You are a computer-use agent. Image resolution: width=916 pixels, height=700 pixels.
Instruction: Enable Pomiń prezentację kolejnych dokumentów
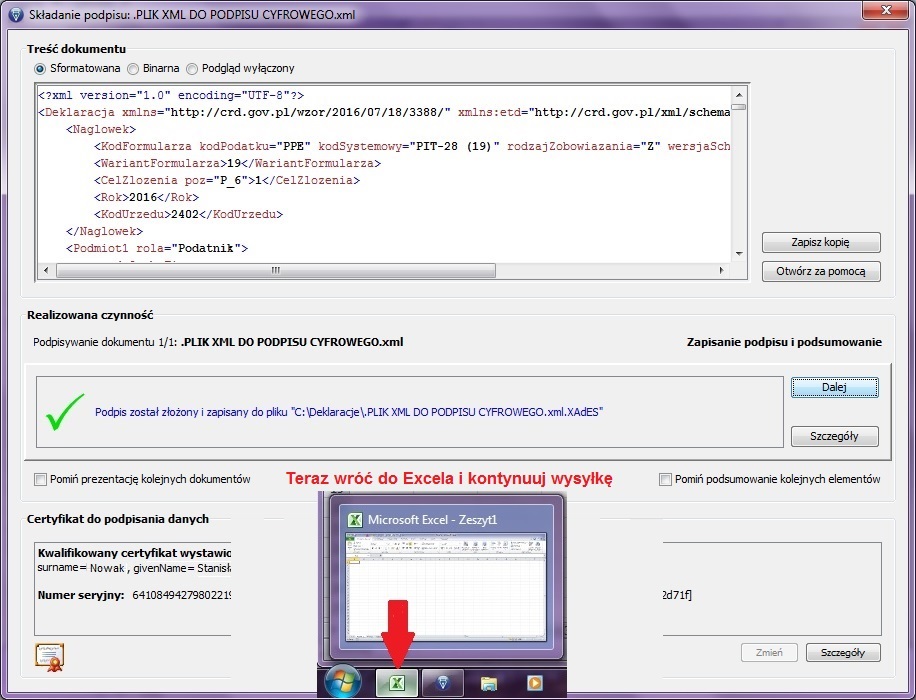pos(40,480)
